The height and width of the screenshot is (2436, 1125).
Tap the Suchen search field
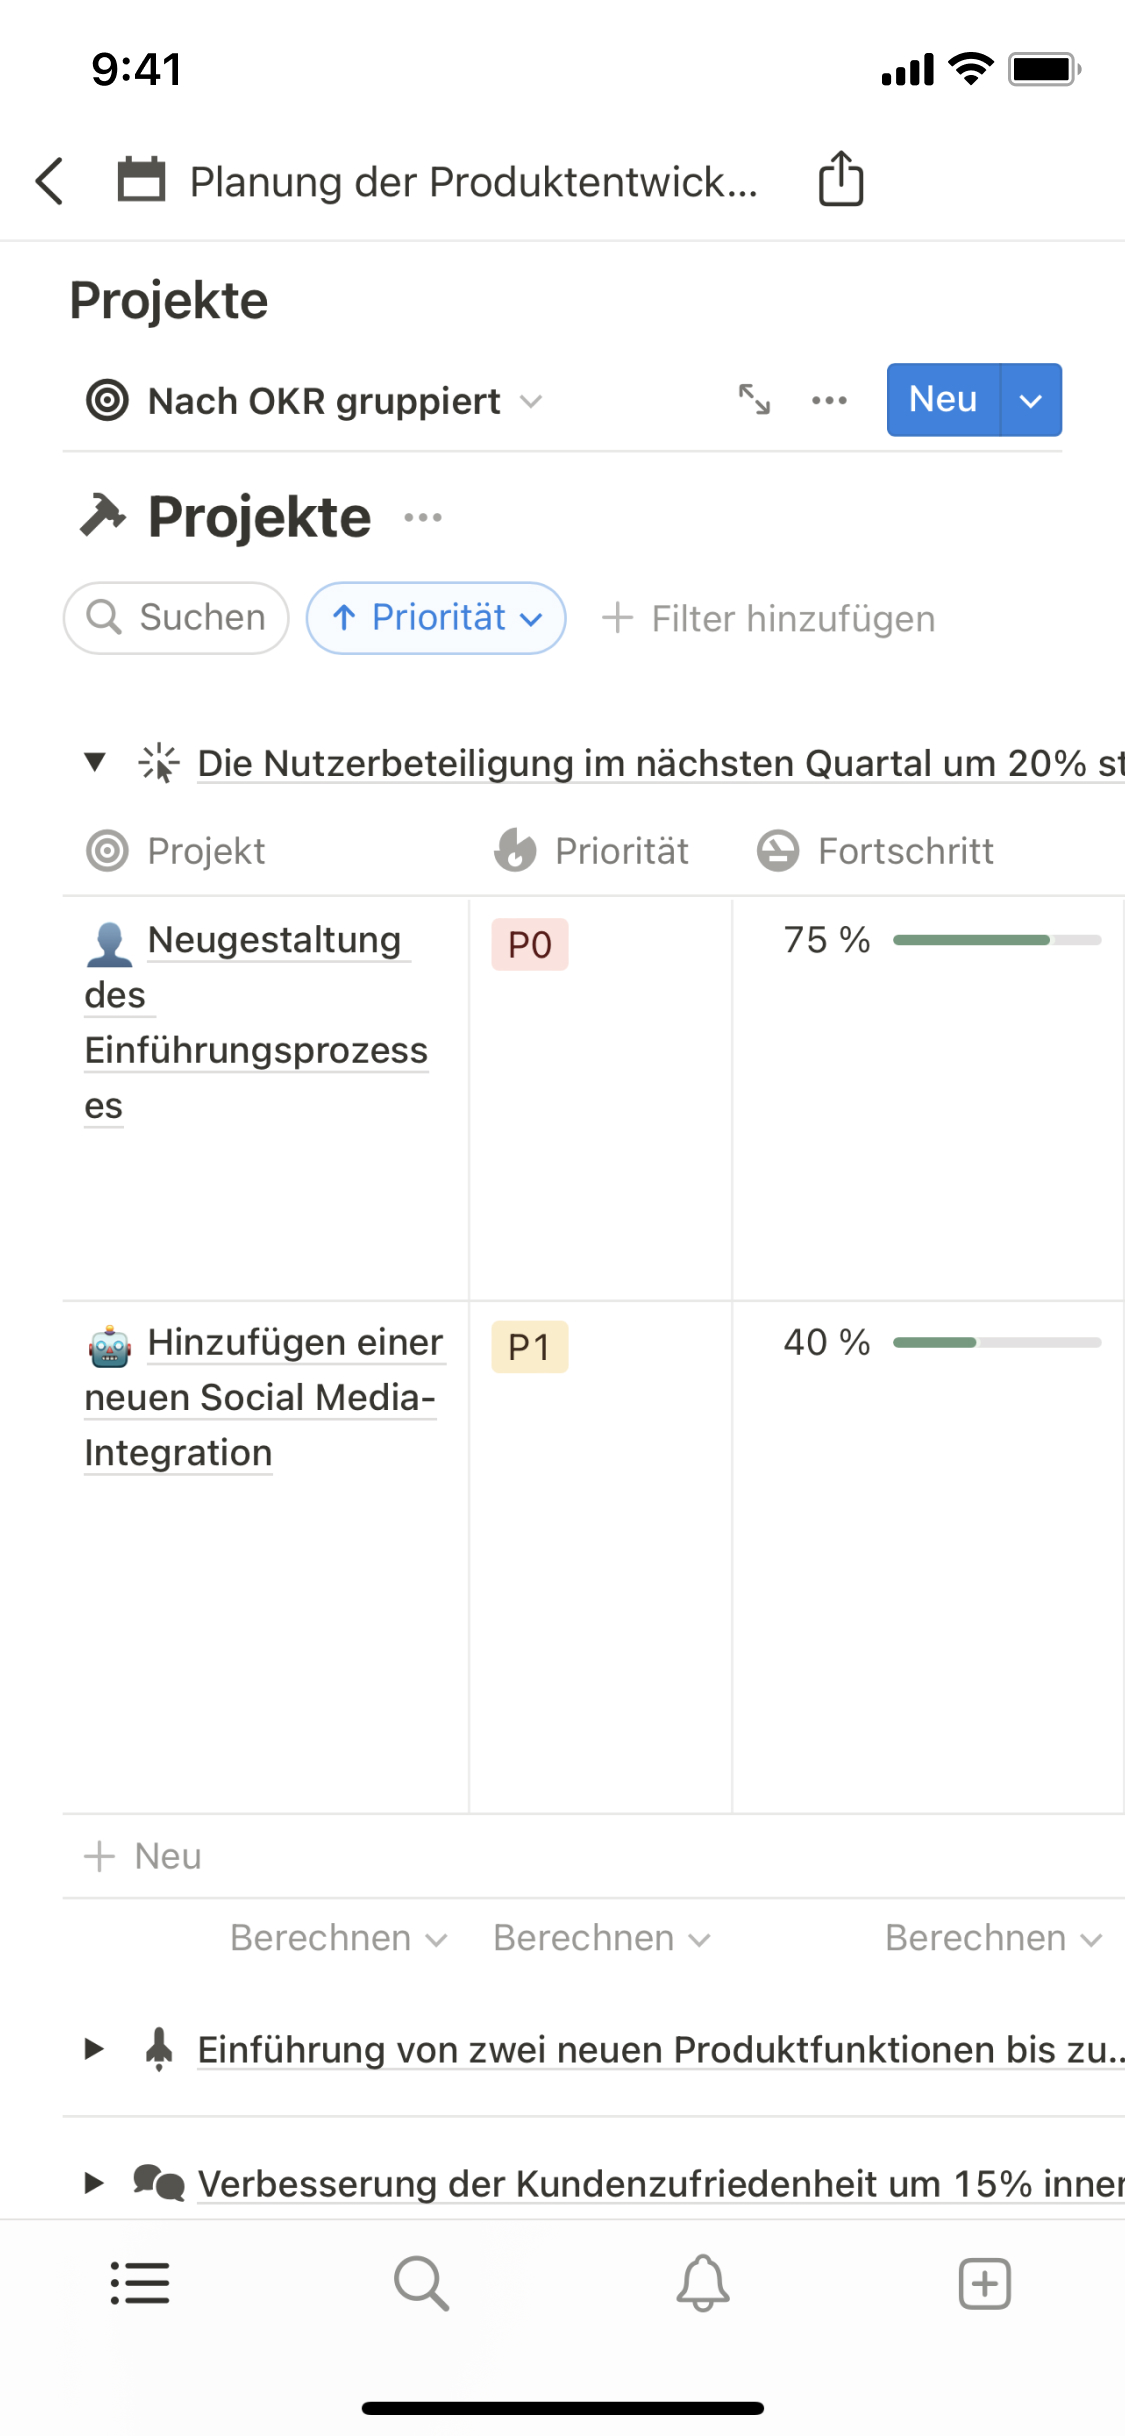(x=177, y=618)
